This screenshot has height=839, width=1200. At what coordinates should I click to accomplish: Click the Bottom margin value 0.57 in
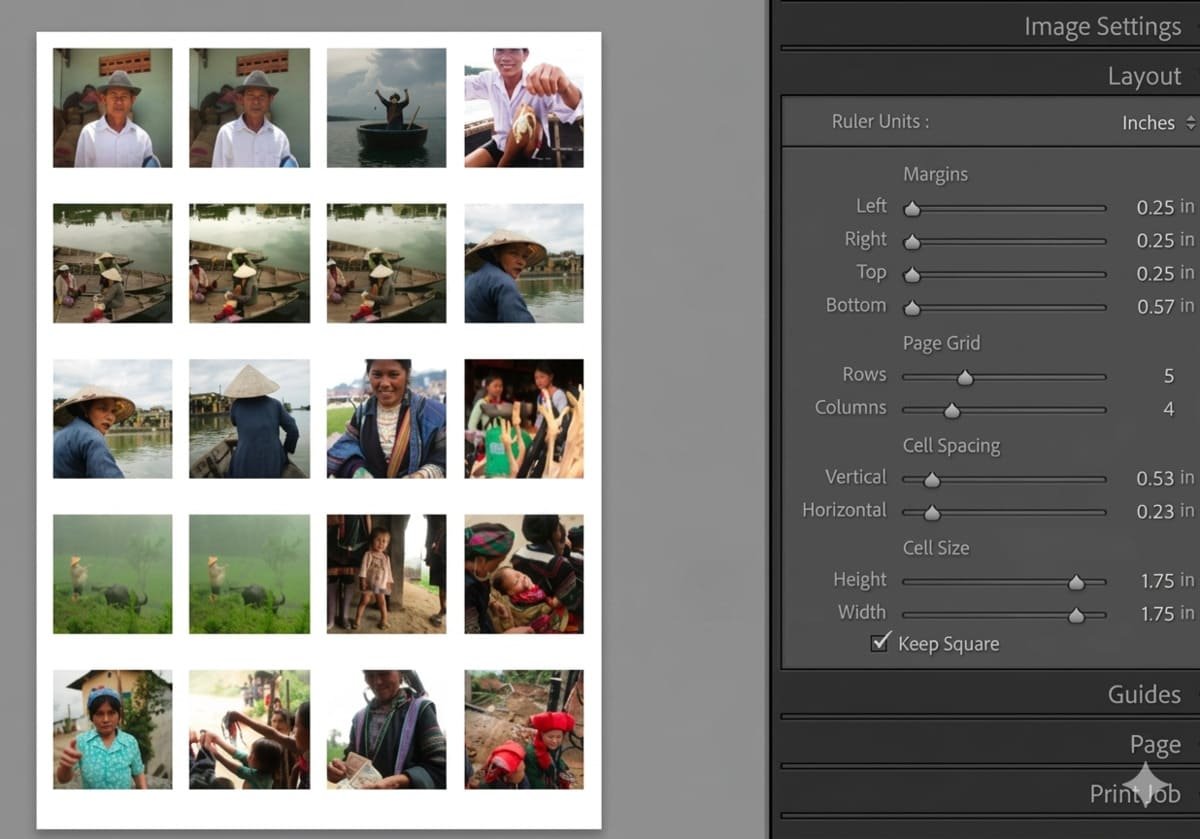[1165, 306]
